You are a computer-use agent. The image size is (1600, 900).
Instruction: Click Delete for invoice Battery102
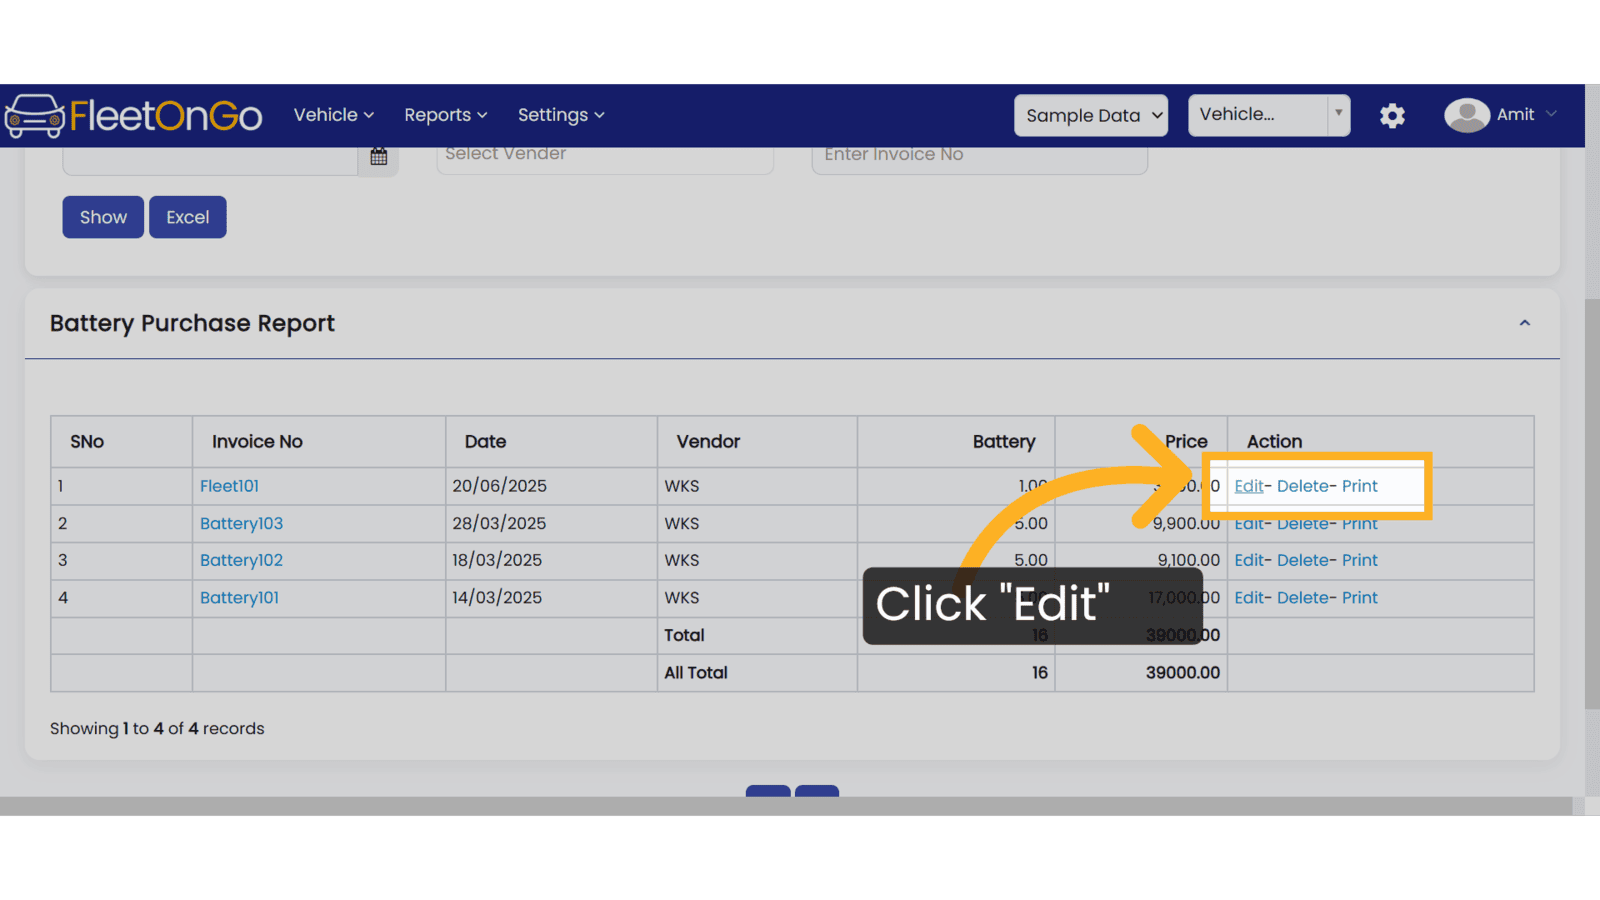[1303, 560]
